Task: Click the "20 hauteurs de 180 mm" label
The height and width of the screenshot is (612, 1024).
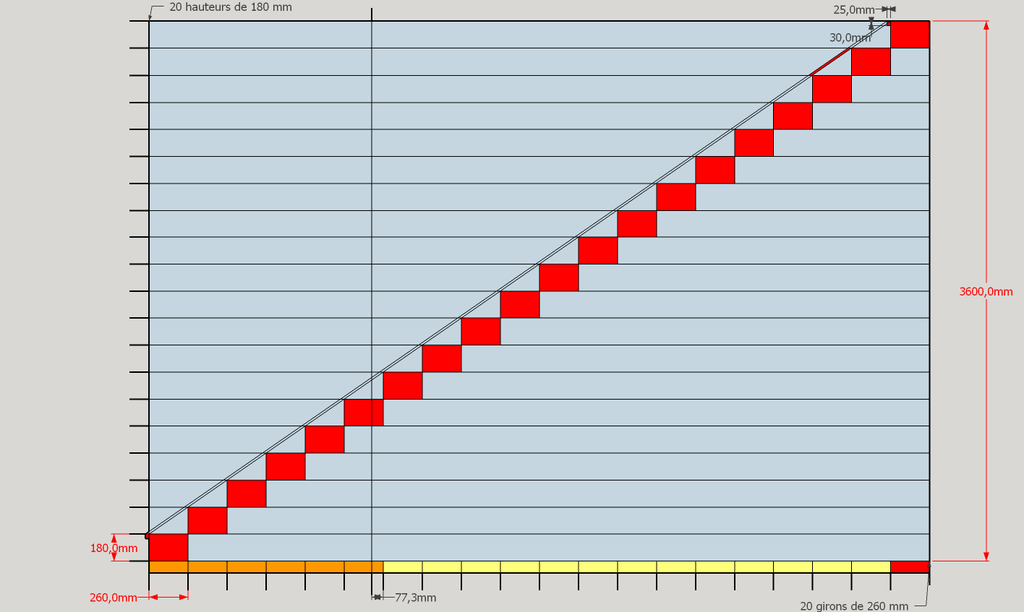Action: click(x=231, y=7)
